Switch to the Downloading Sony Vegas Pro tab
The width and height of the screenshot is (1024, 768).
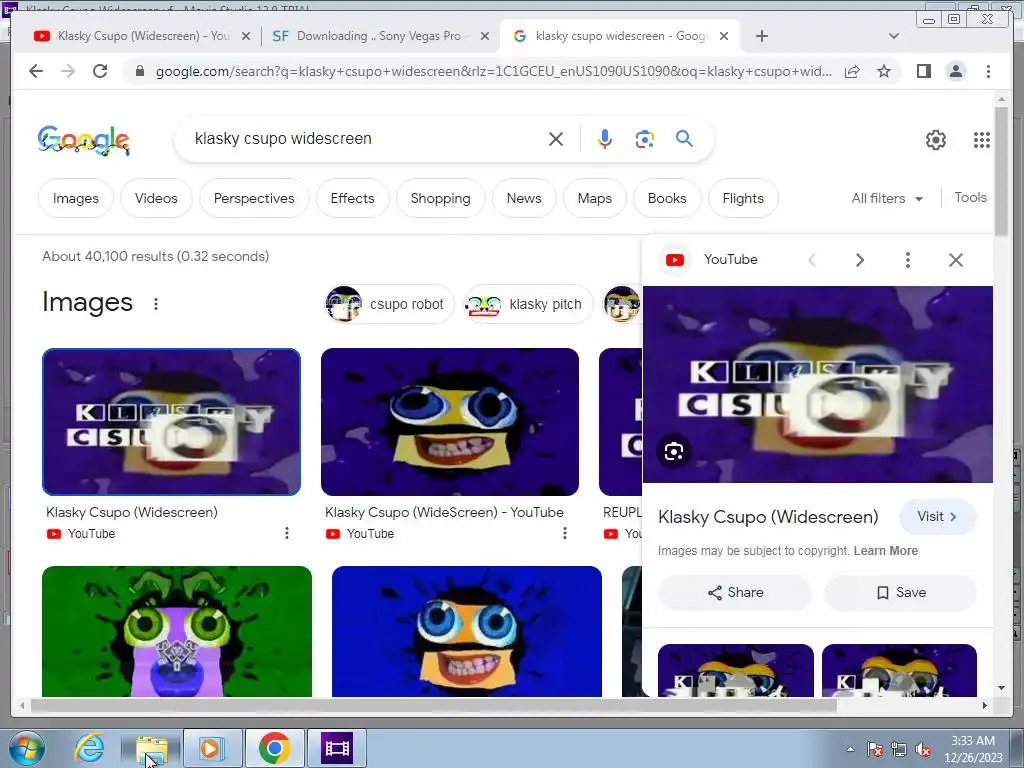379,36
